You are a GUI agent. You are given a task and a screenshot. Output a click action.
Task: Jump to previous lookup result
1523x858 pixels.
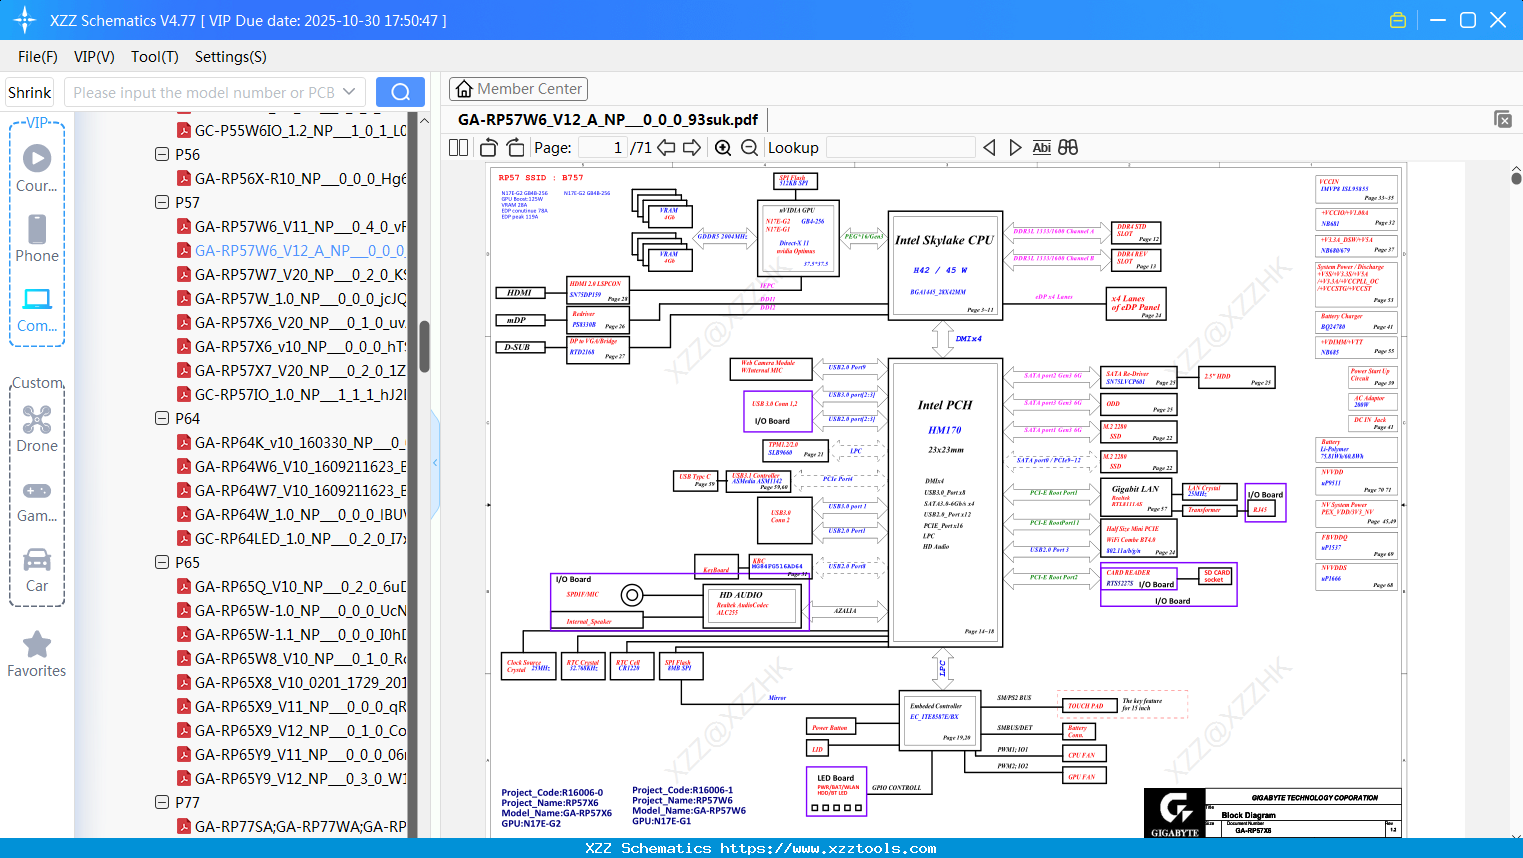click(x=989, y=148)
